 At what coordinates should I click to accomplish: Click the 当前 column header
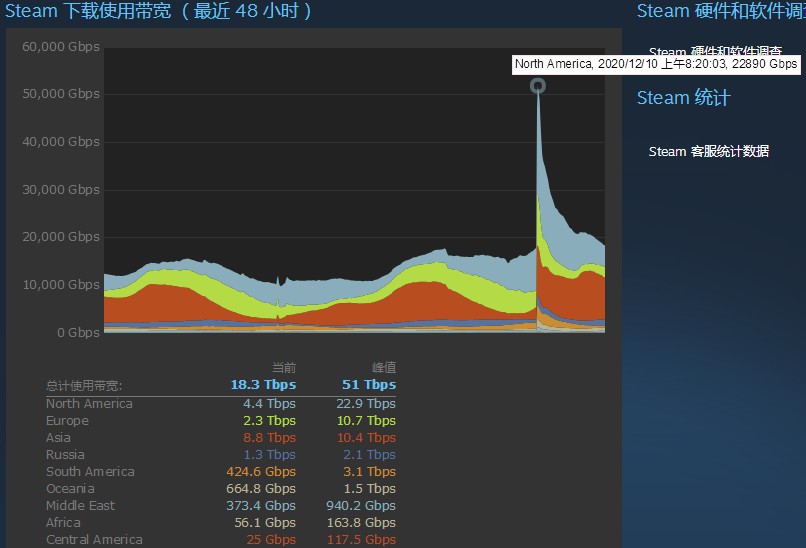pos(284,368)
